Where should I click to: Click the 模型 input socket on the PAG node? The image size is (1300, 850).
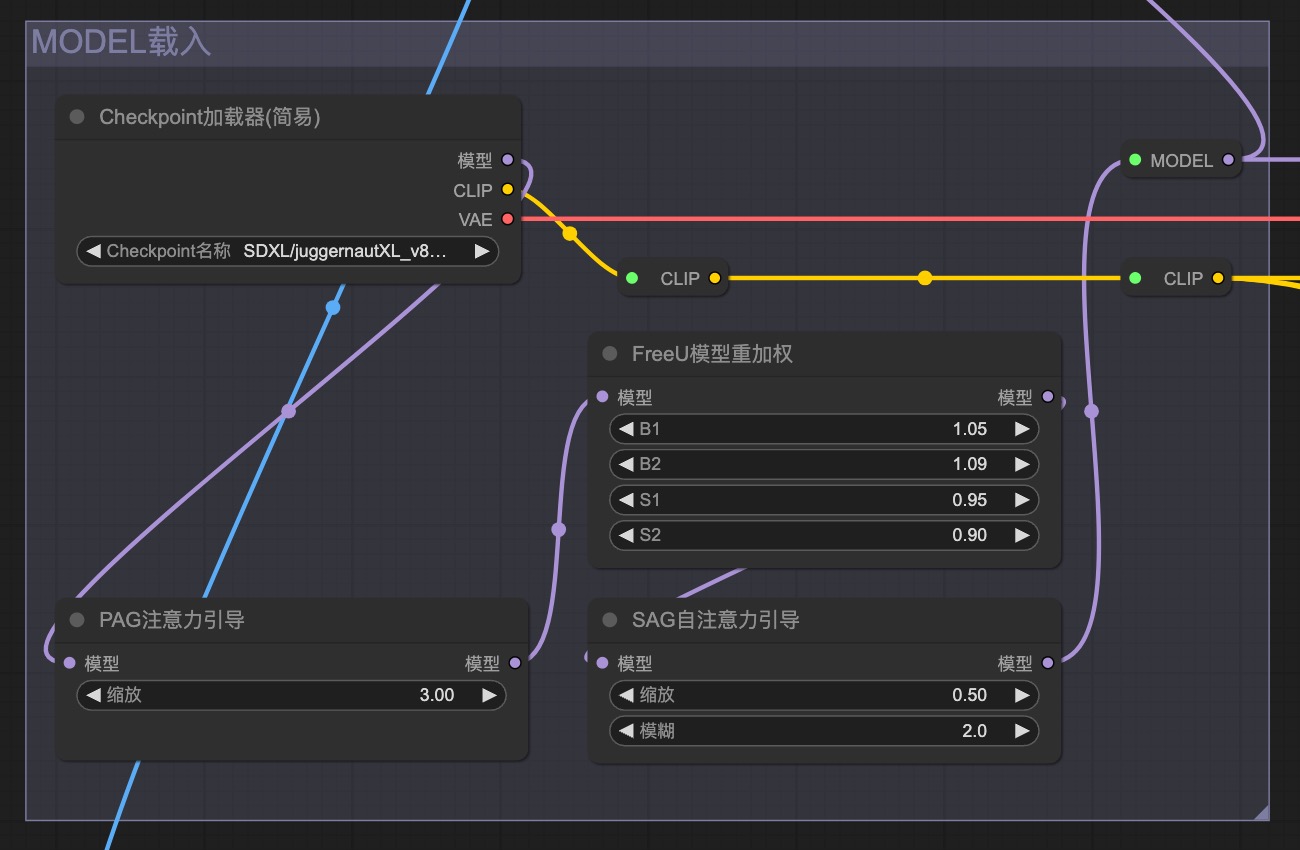68,663
